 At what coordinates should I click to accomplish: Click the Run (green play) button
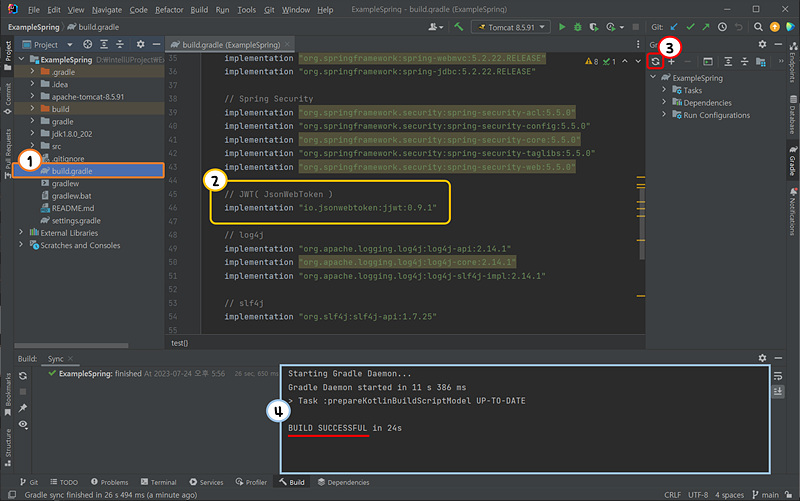562,27
